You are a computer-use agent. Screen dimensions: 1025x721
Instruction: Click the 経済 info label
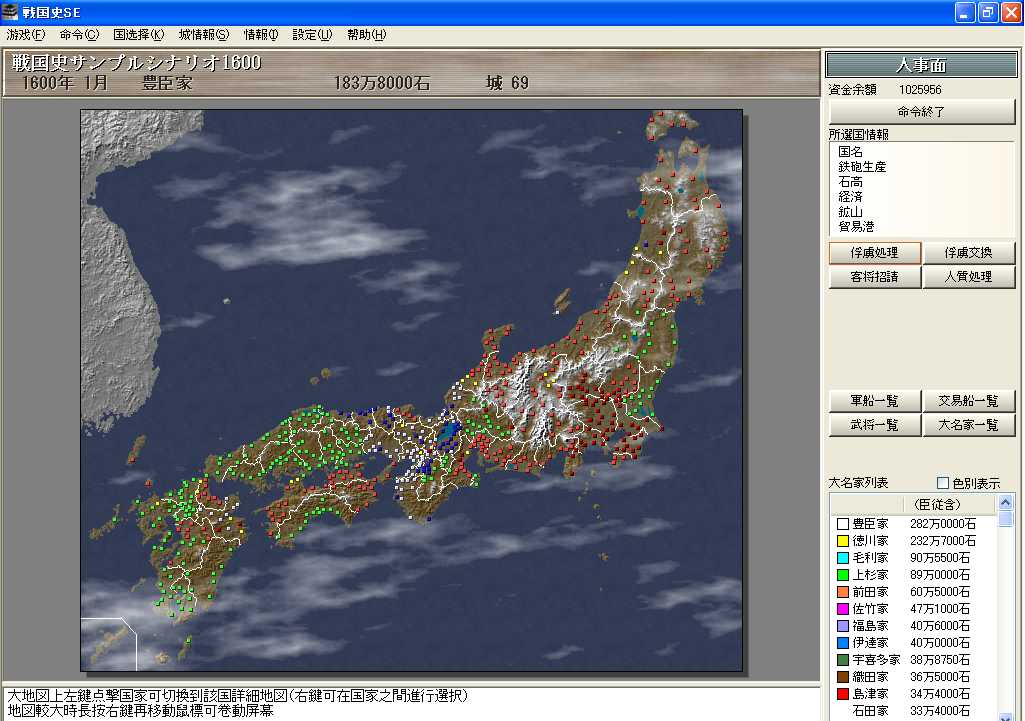(850, 197)
